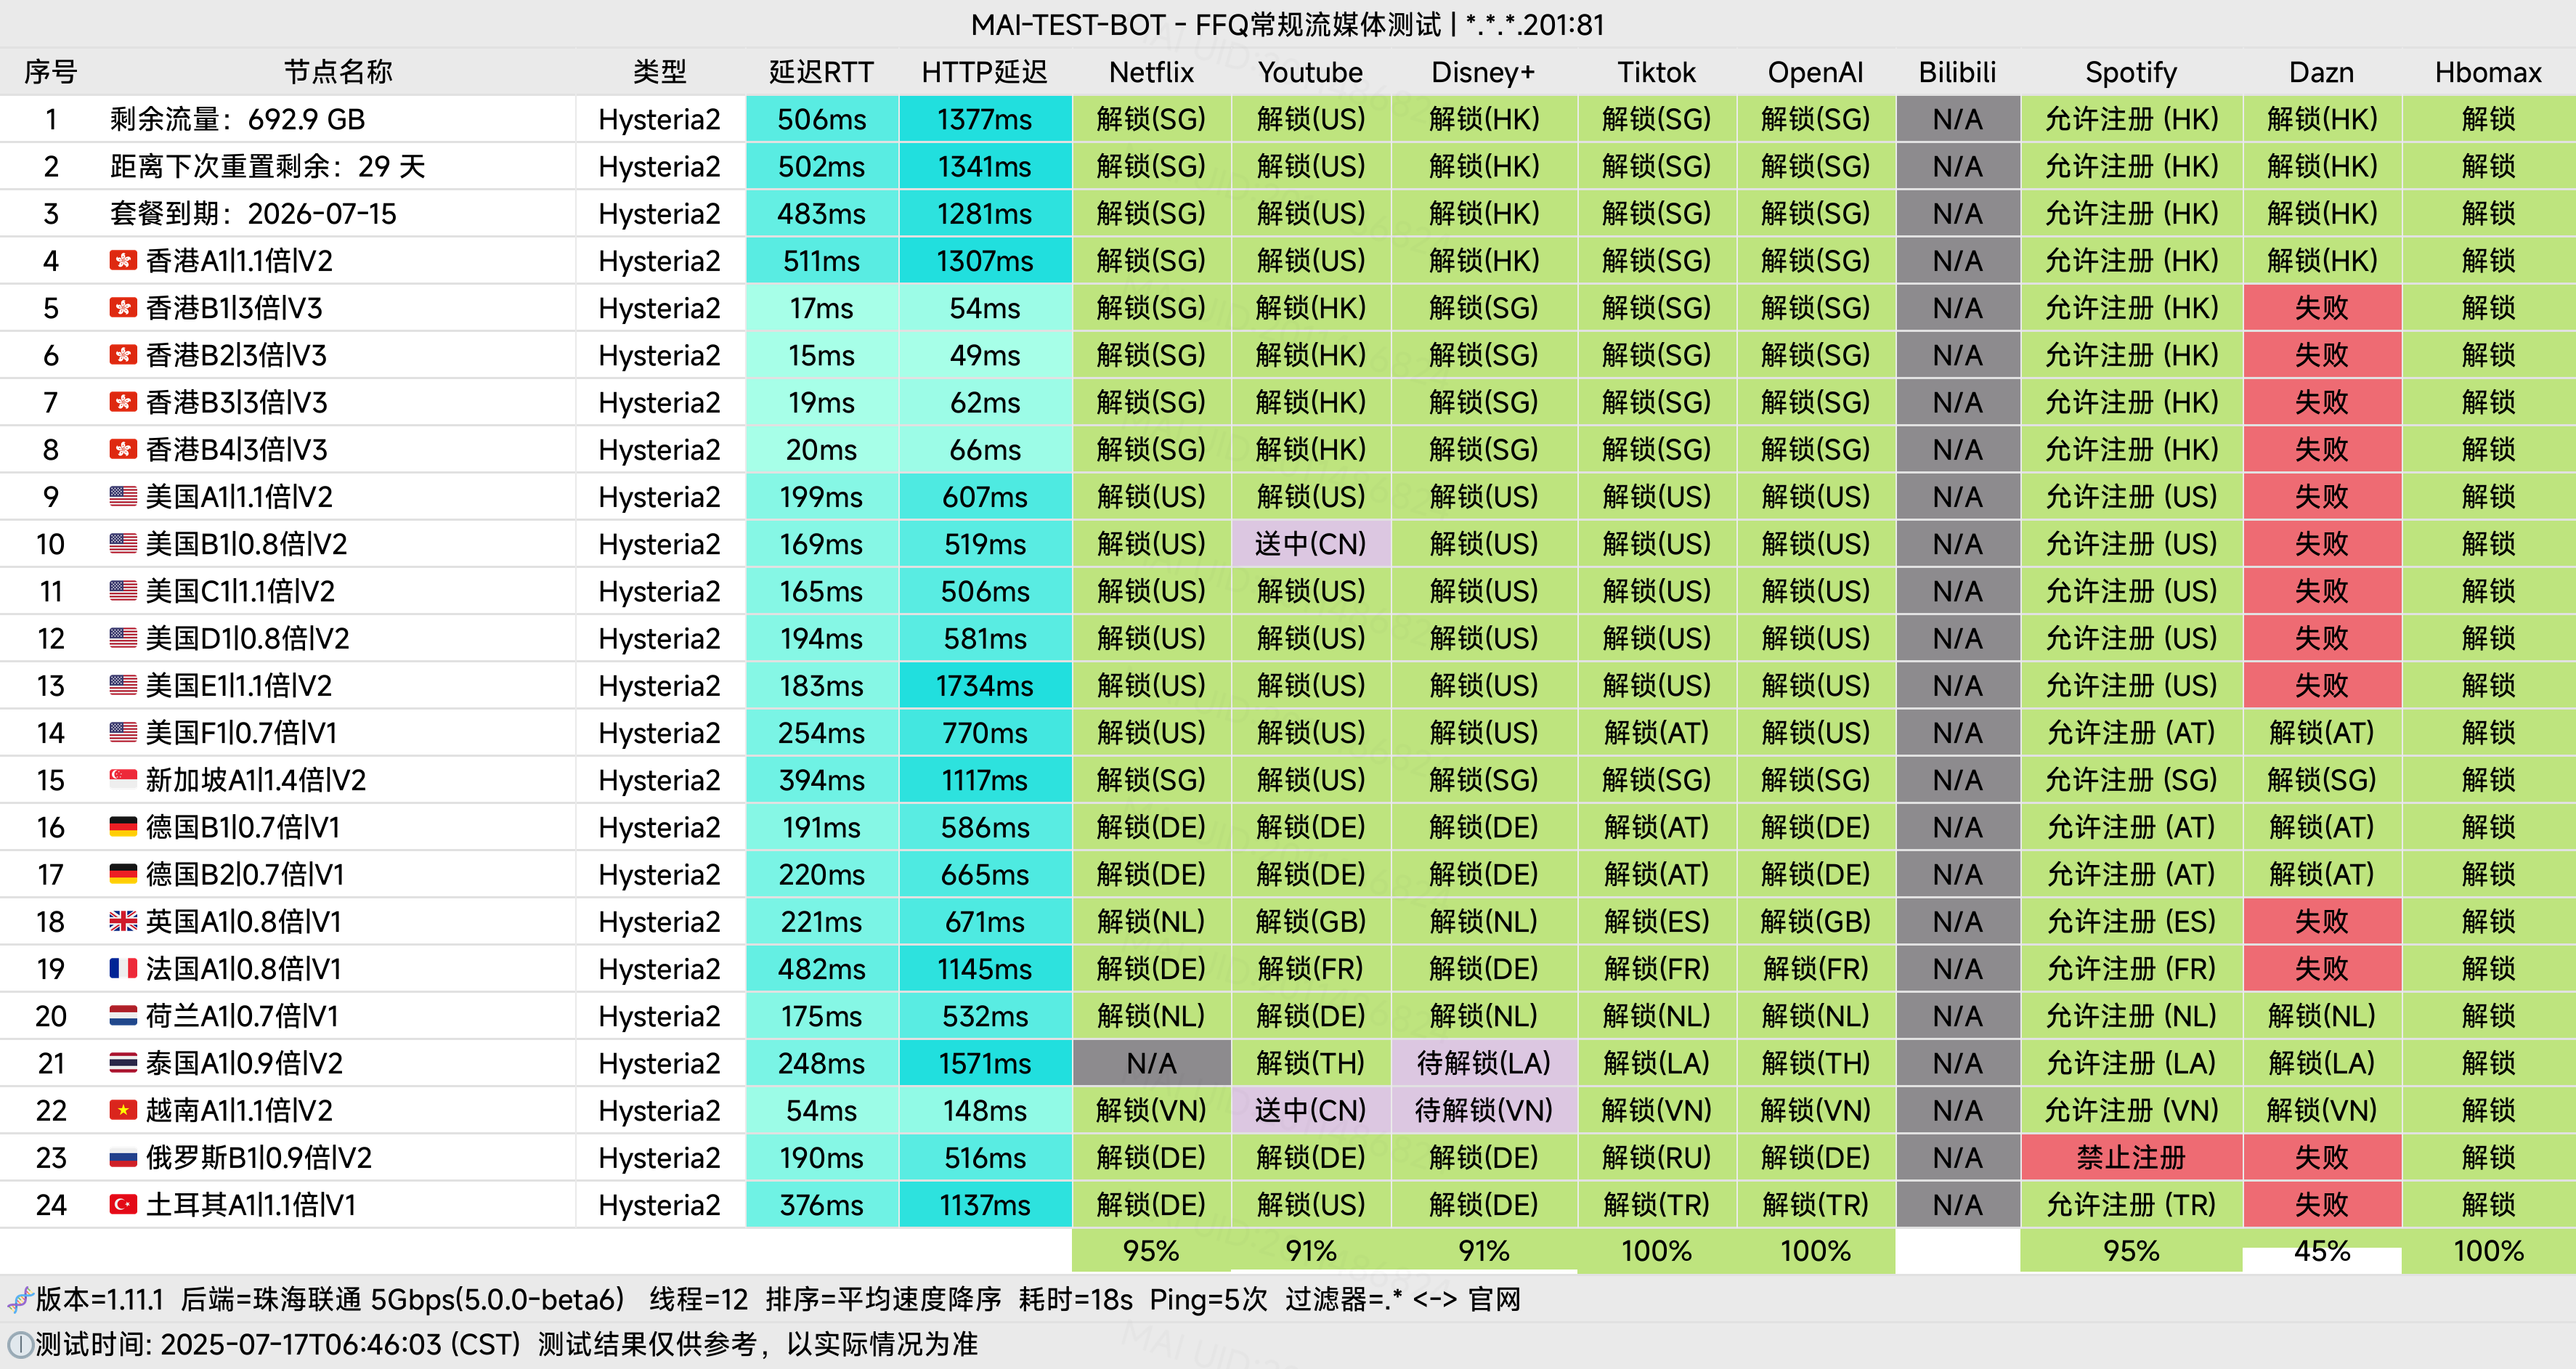Click the 95% Netflix summary cell
The height and width of the screenshot is (1369, 2576).
pyautogui.click(x=1151, y=1251)
